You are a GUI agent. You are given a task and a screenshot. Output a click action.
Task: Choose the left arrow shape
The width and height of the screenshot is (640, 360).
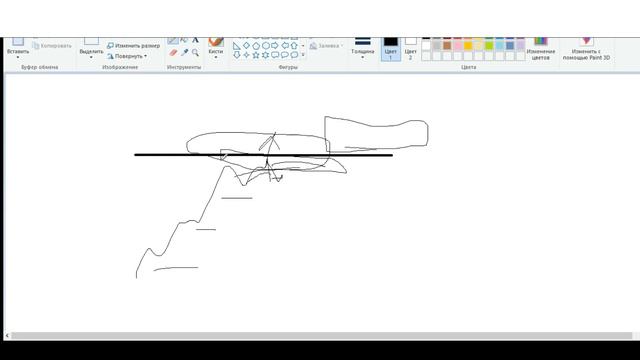pyautogui.click(x=284, y=46)
